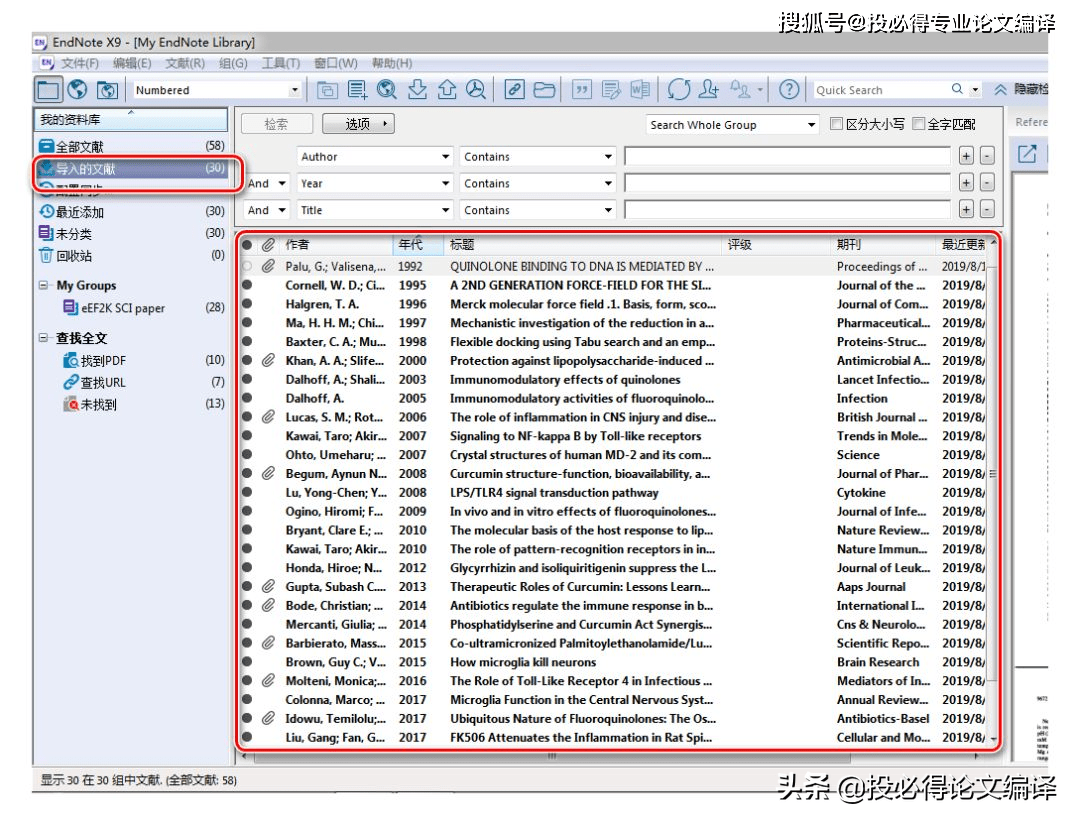Image resolution: width=1080 pixels, height=825 pixels.
Task: Collapse the My Groups group set
Action: tap(43, 284)
